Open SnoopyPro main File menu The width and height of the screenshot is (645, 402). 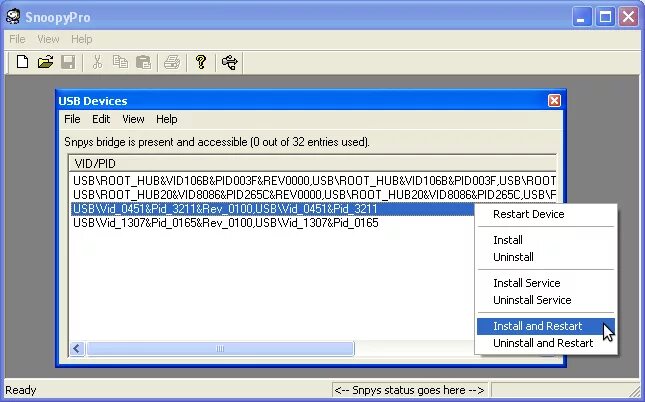[17, 39]
